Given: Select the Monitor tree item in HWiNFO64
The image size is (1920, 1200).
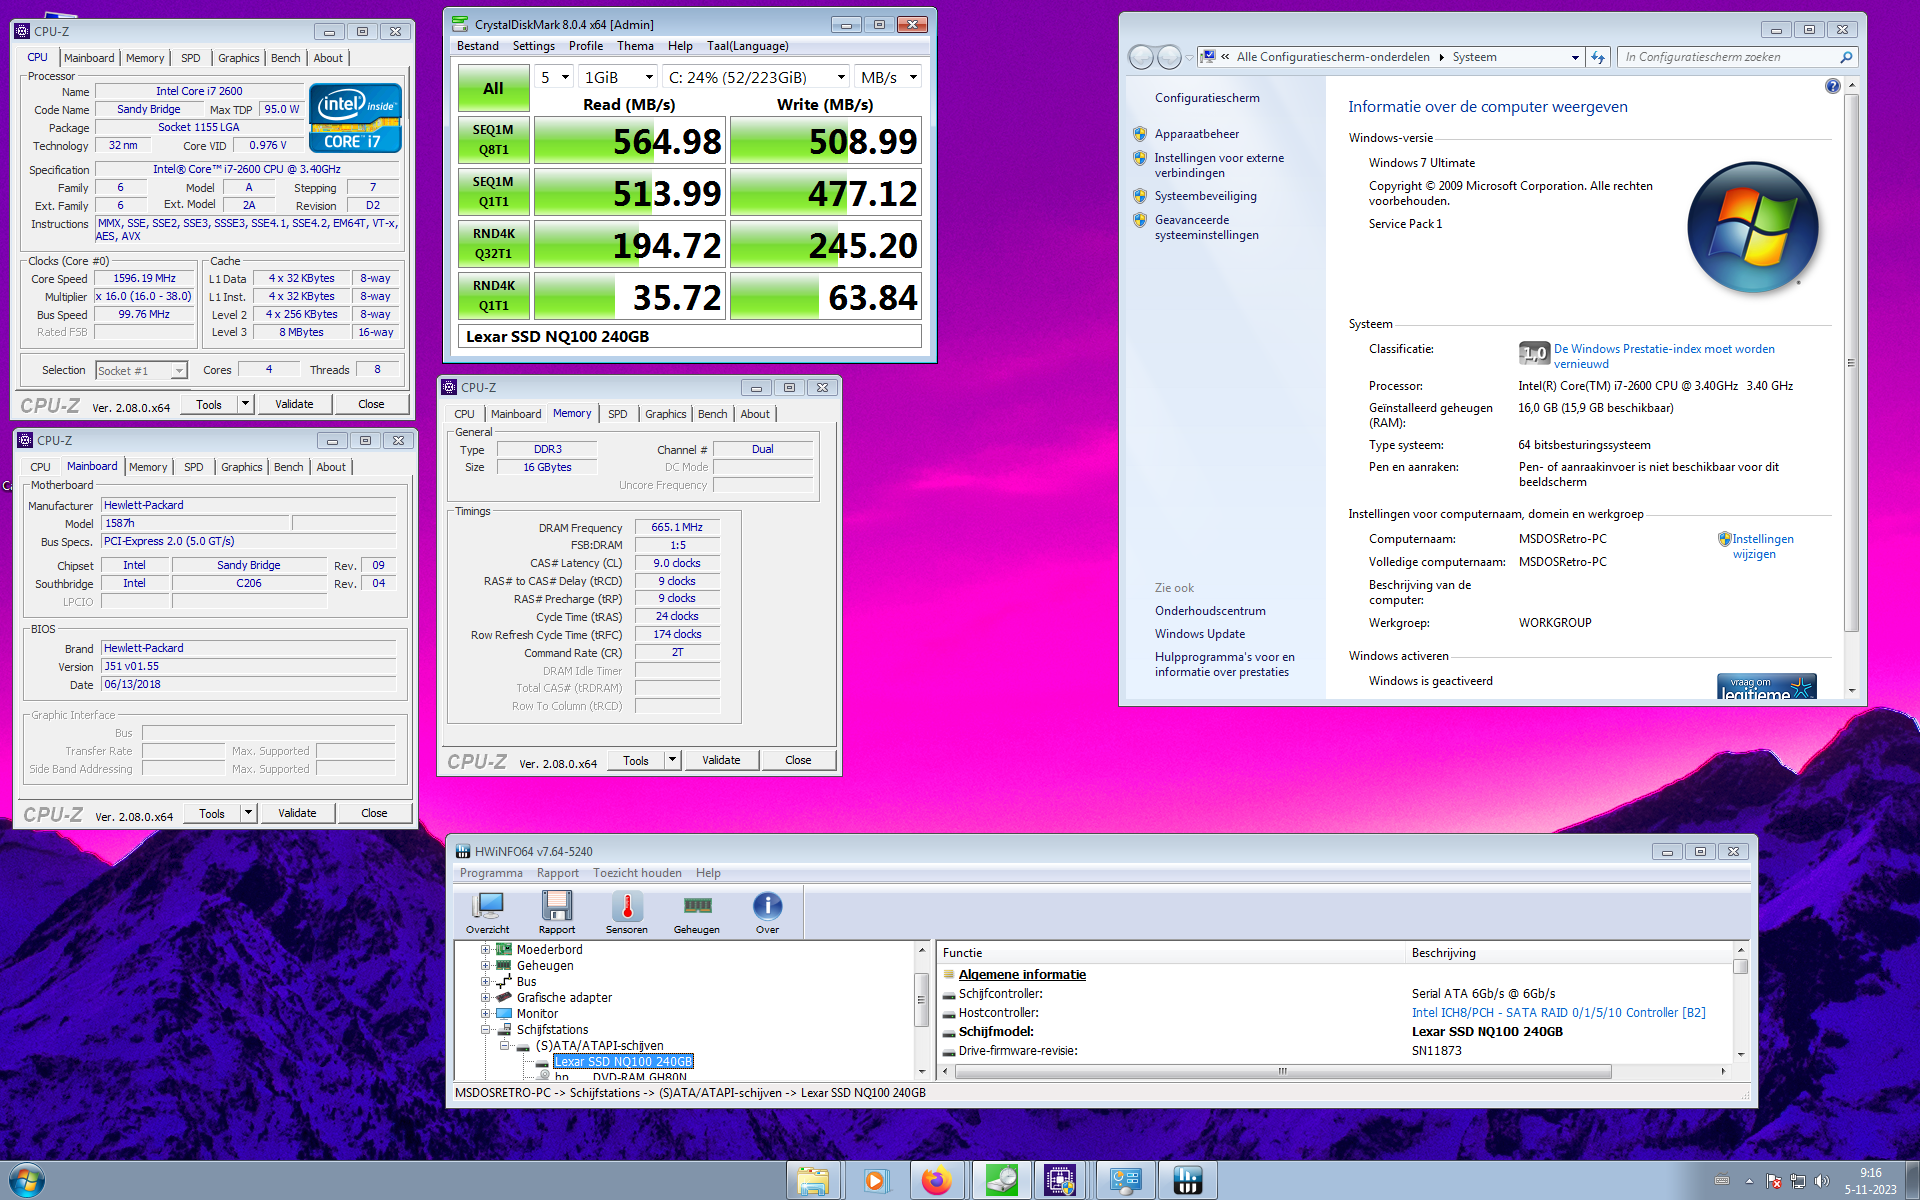Looking at the screenshot, I should (538, 1013).
